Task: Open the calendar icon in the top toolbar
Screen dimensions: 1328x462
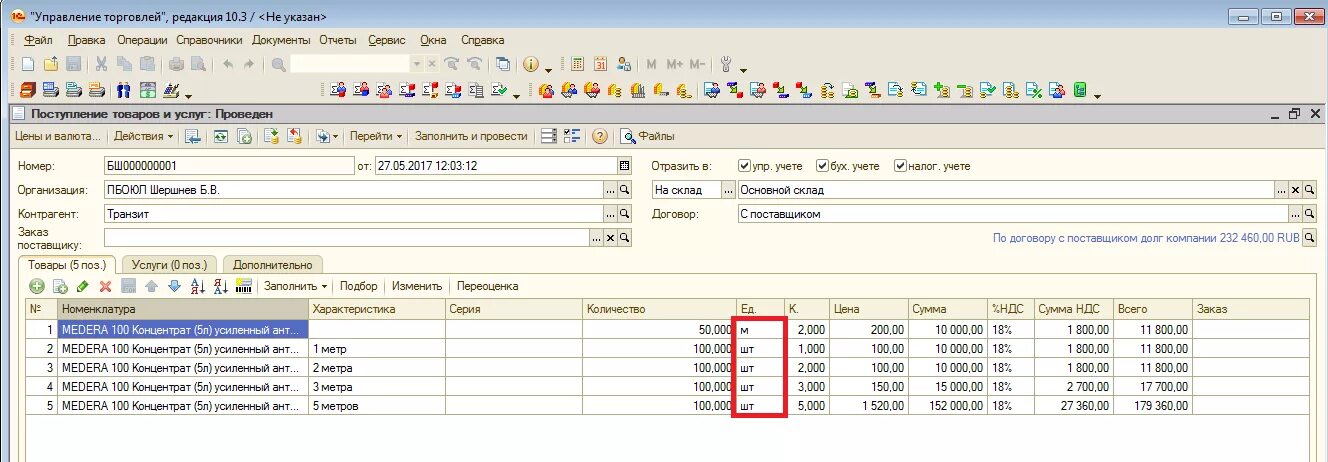Action: [600, 64]
